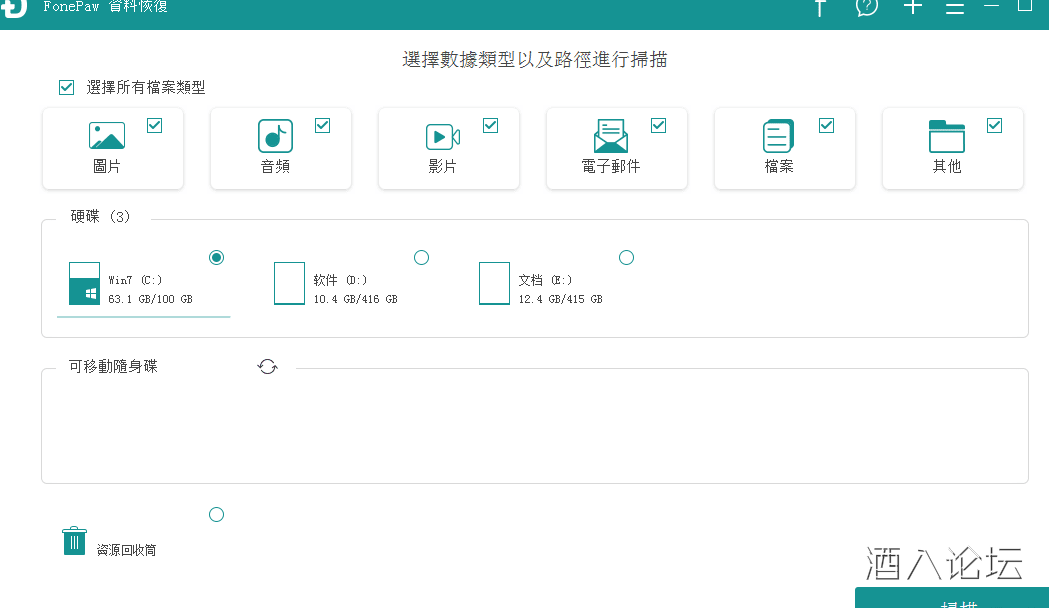Open the hamburger menu in title bar
This screenshot has height=608, width=1049.
(x=955, y=8)
